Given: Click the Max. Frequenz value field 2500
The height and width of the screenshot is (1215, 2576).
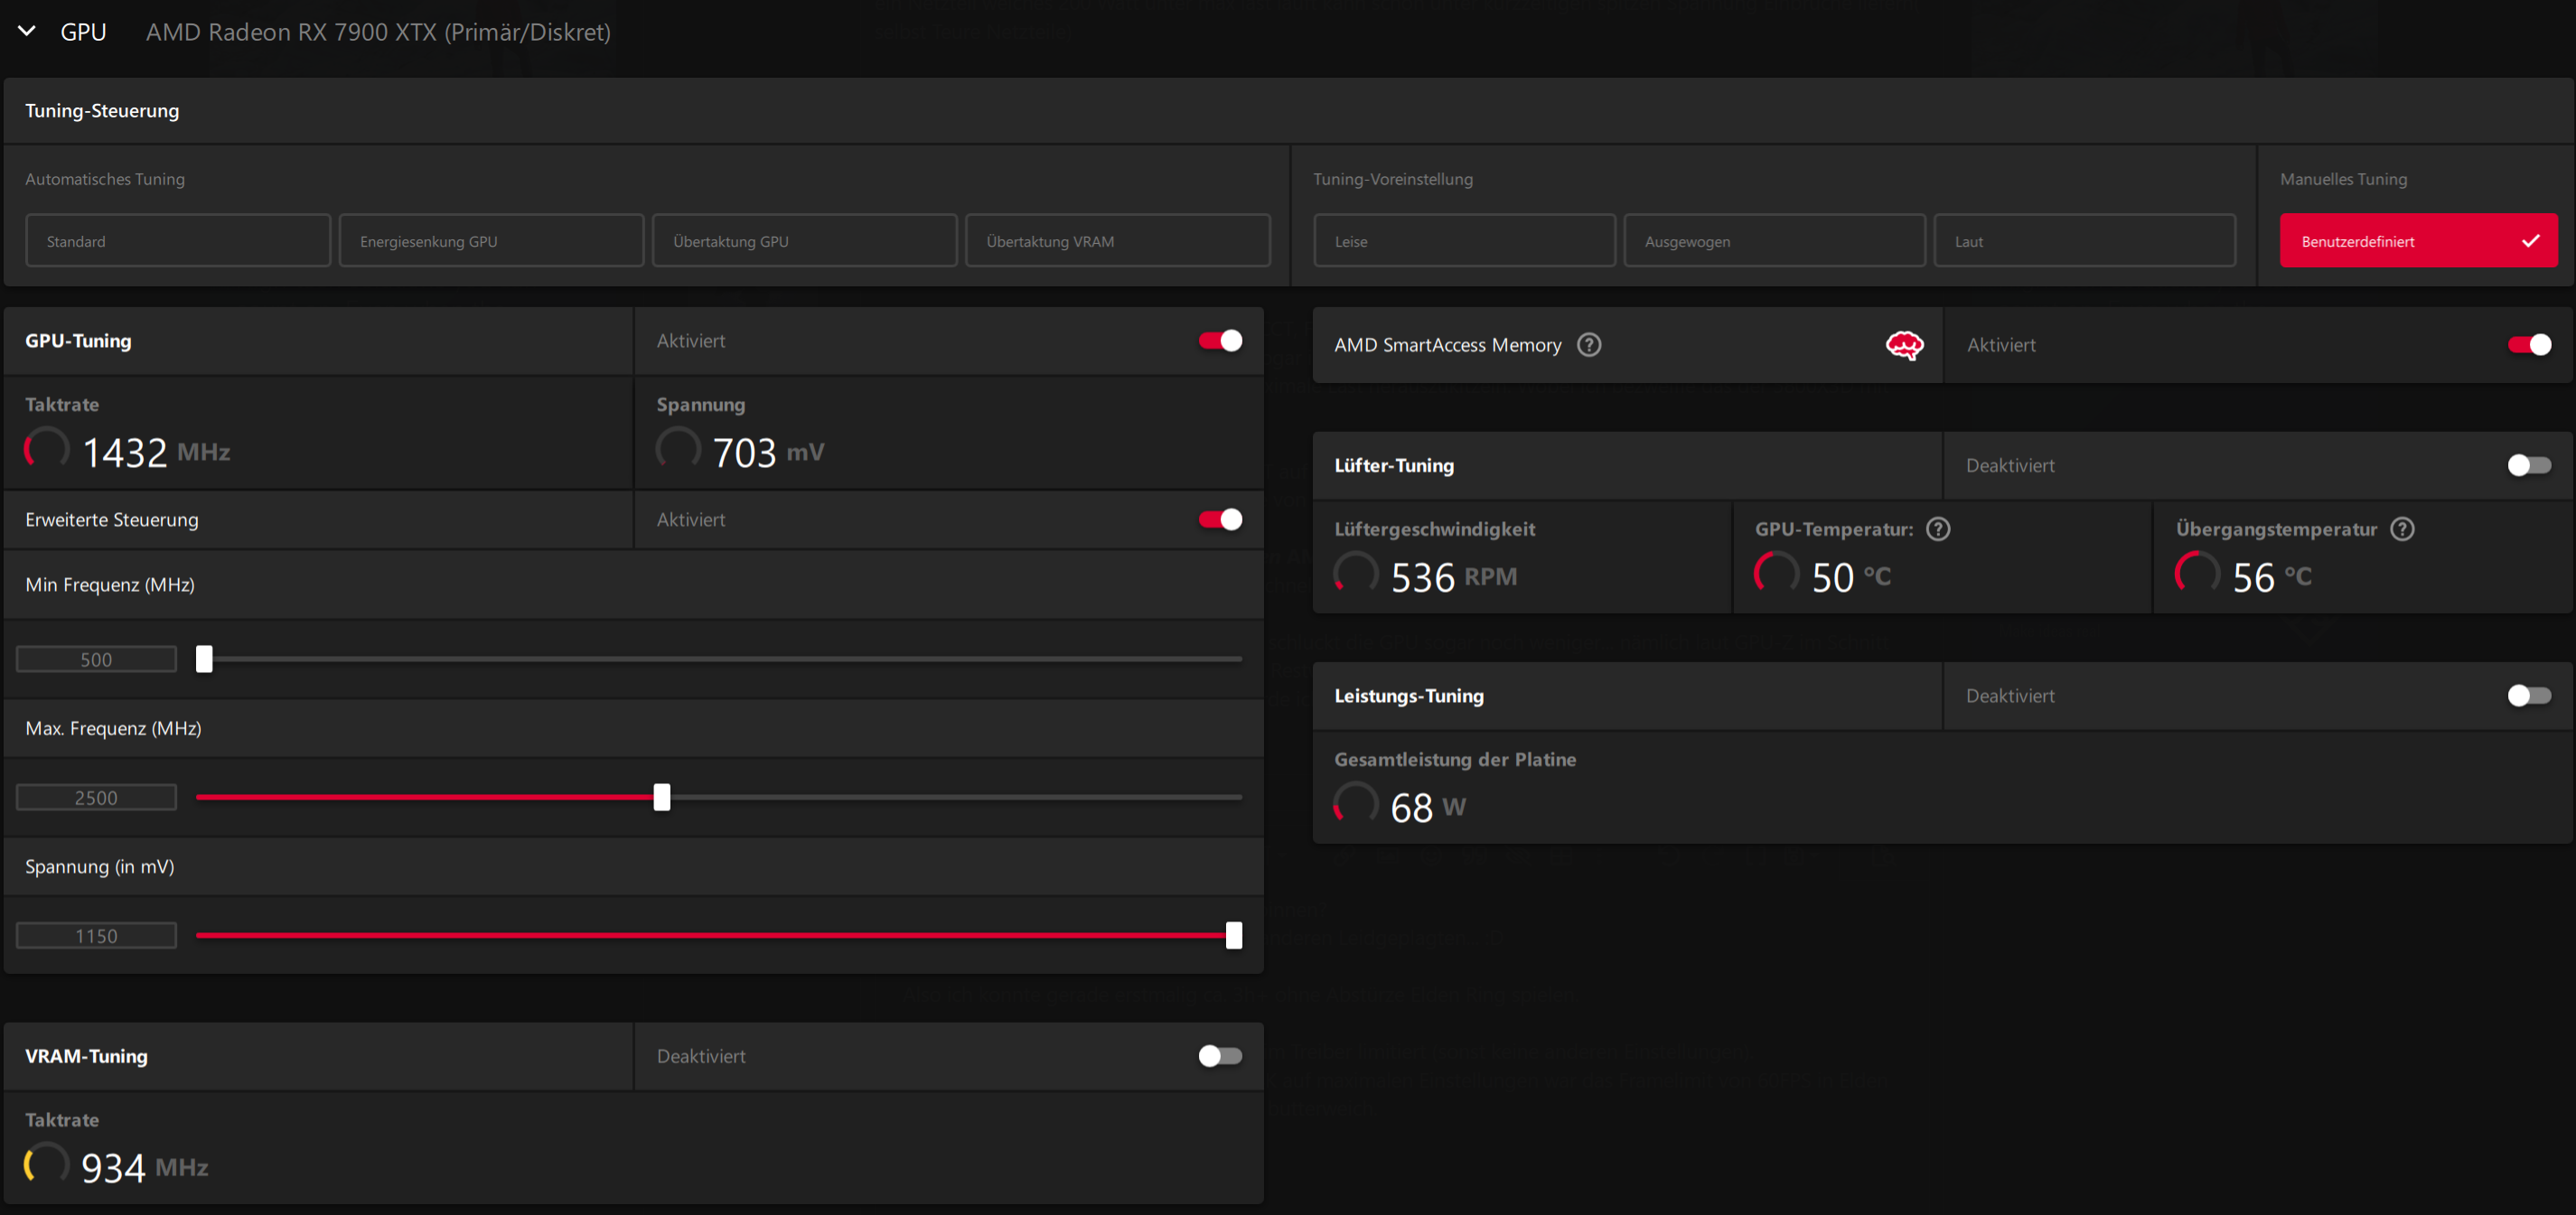Looking at the screenshot, I should pos(96,797).
